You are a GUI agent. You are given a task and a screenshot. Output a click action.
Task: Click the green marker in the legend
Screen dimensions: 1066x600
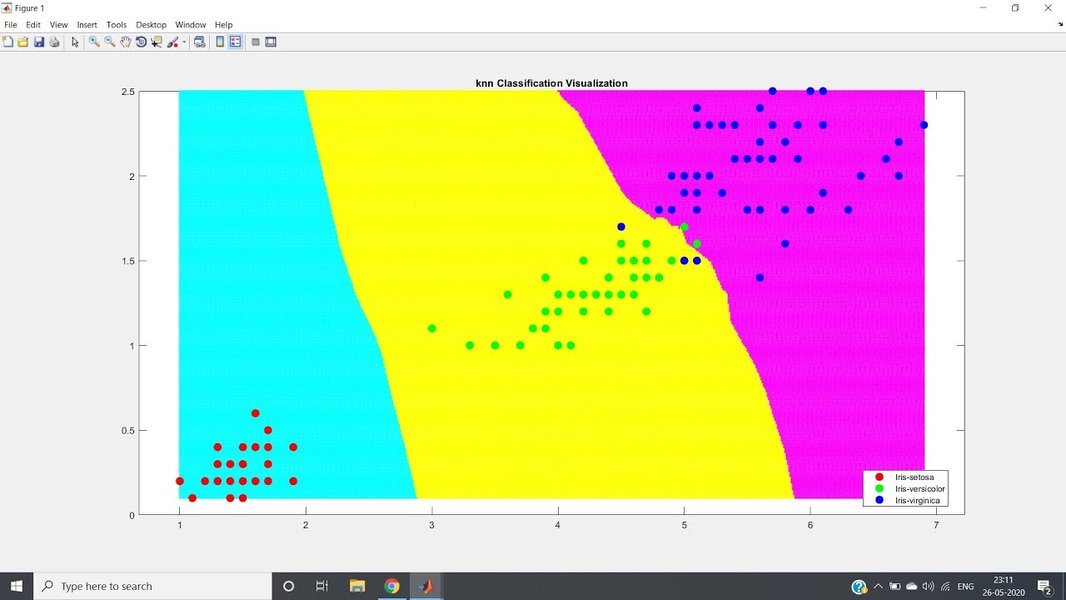(x=879, y=489)
